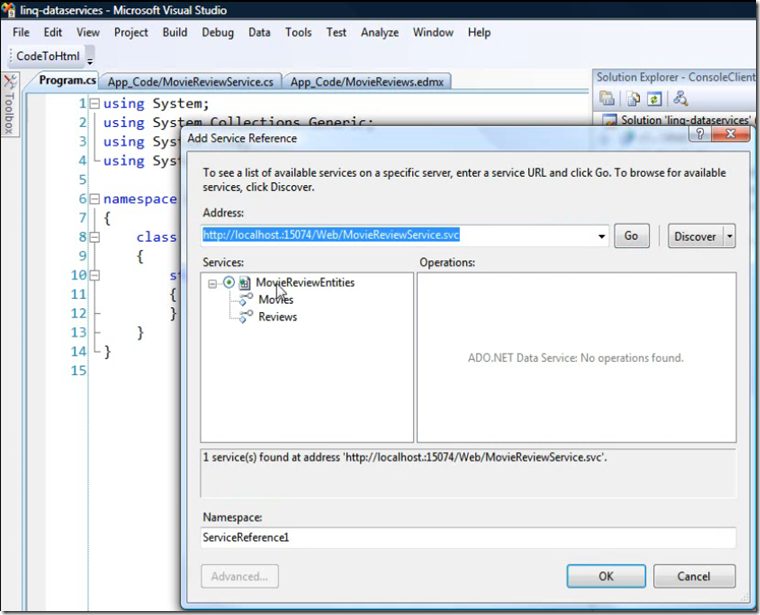Click the MovieReviewEntities service icon
This screenshot has height=615, width=760.
click(x=245, y=283)
